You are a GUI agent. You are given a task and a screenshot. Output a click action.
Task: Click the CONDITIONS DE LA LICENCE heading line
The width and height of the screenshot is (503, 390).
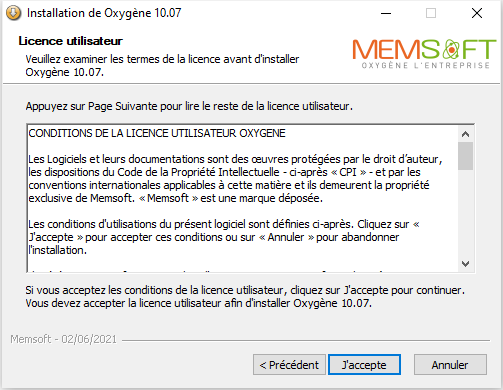(157, 133)
